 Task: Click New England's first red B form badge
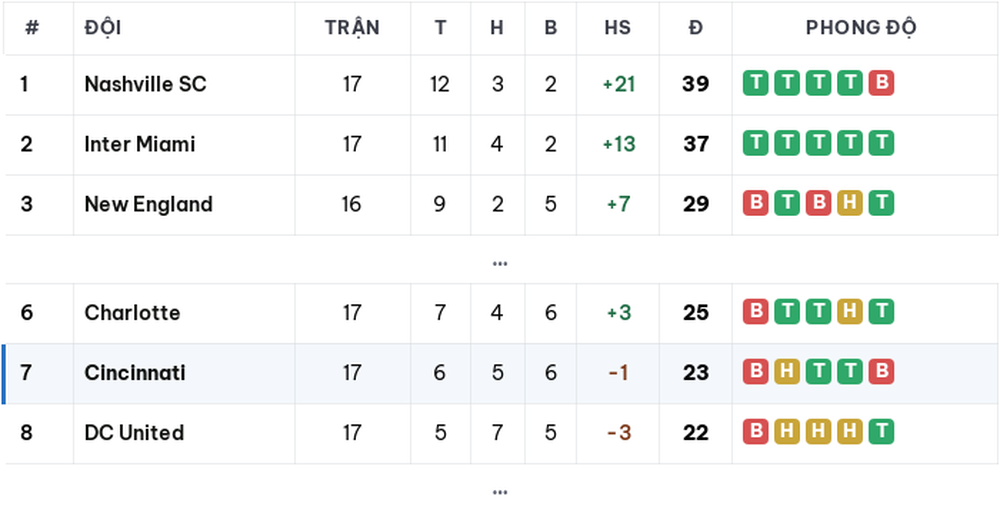[x=755, y=204]
